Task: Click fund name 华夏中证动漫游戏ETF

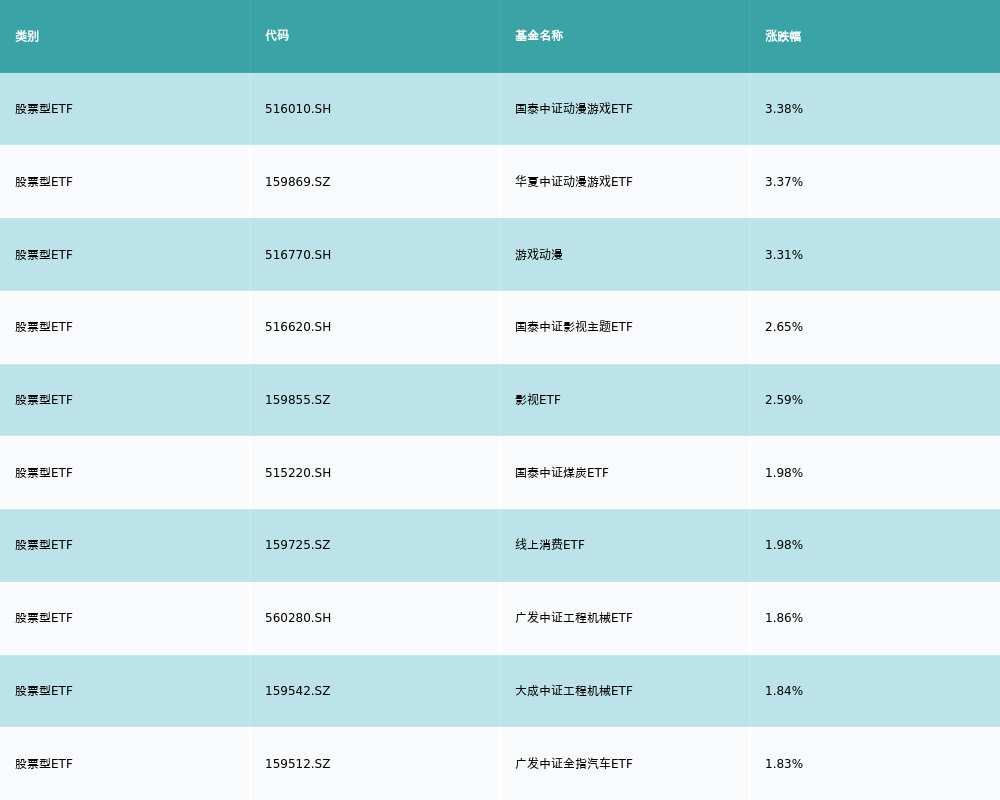Action: click(574, 182)
